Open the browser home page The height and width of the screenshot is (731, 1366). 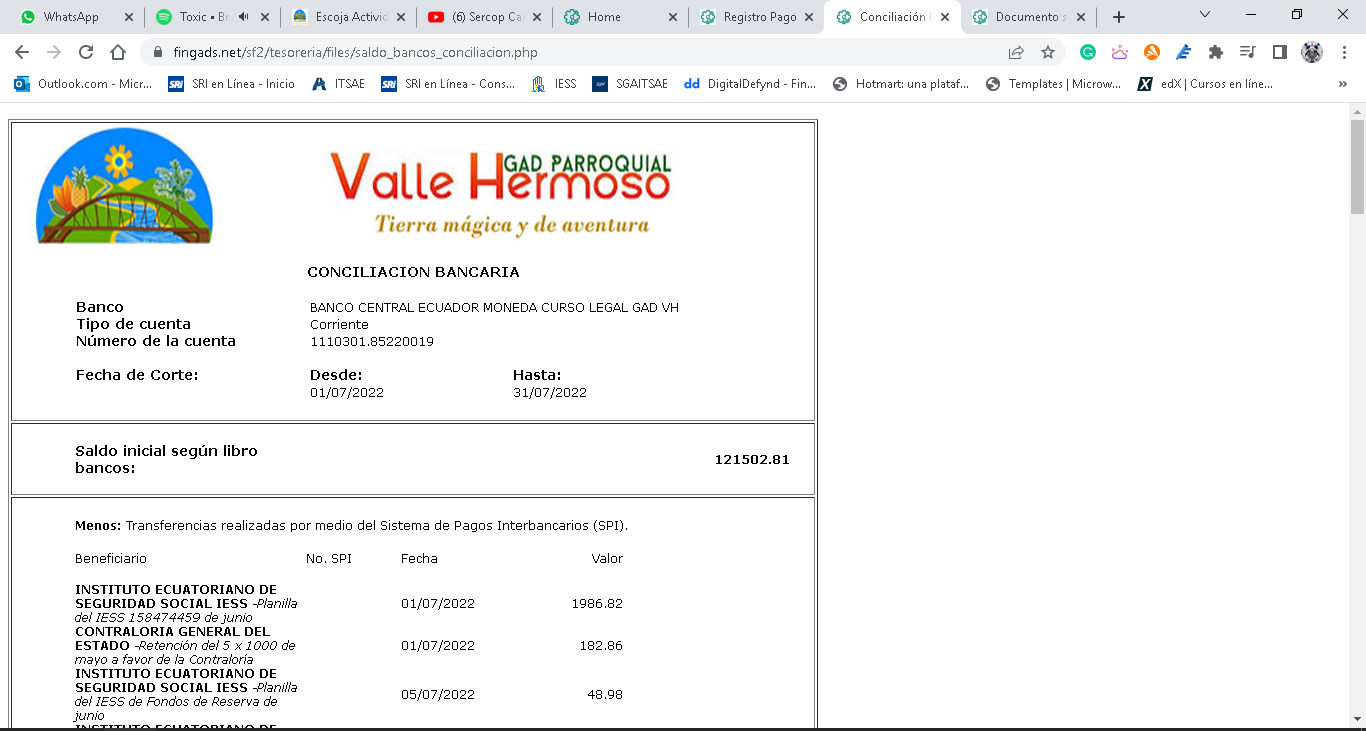coord(118,52)
